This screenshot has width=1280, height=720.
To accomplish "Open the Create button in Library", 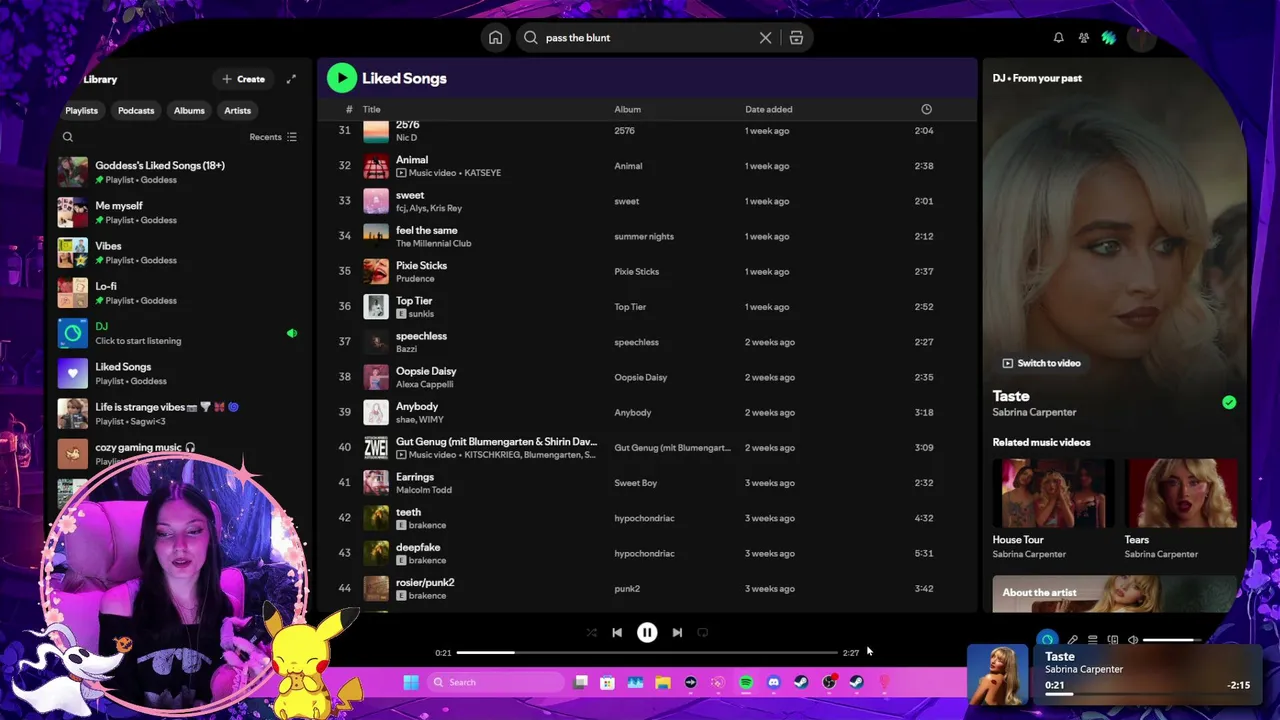I will pyautogui.click(x=243, y=79).
